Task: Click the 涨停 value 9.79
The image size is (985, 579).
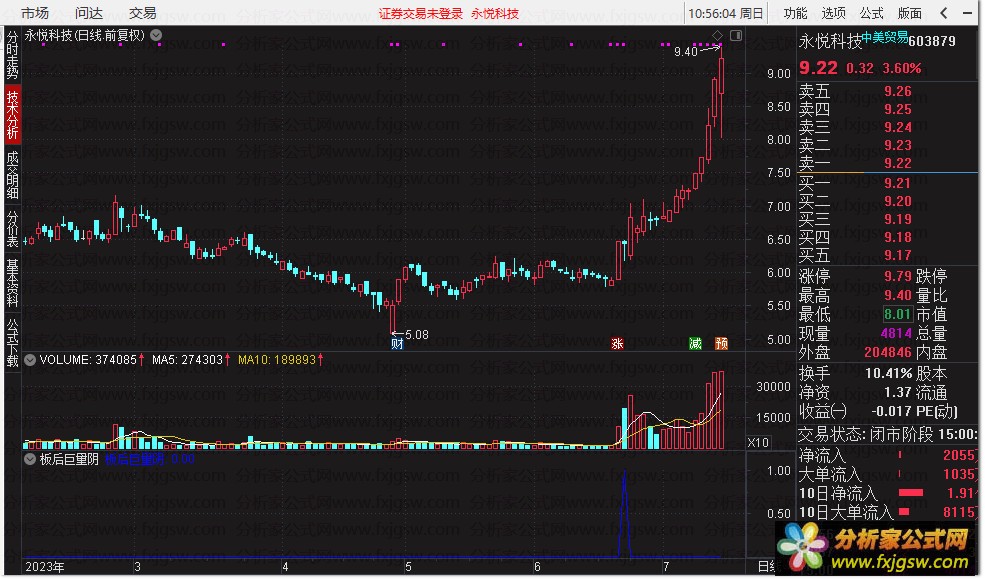Action: tap(898, 276)
